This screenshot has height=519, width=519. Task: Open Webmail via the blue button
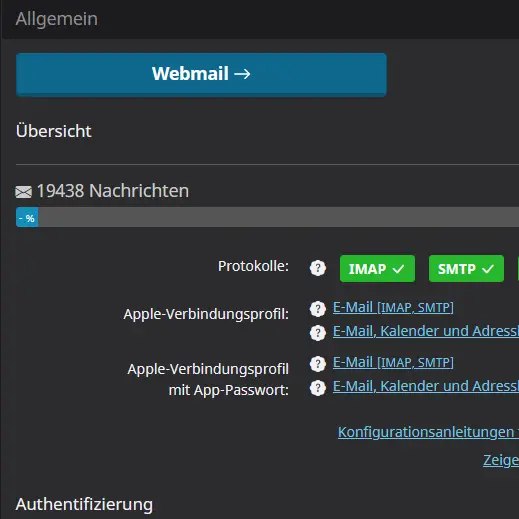click(x=201, y=75)
